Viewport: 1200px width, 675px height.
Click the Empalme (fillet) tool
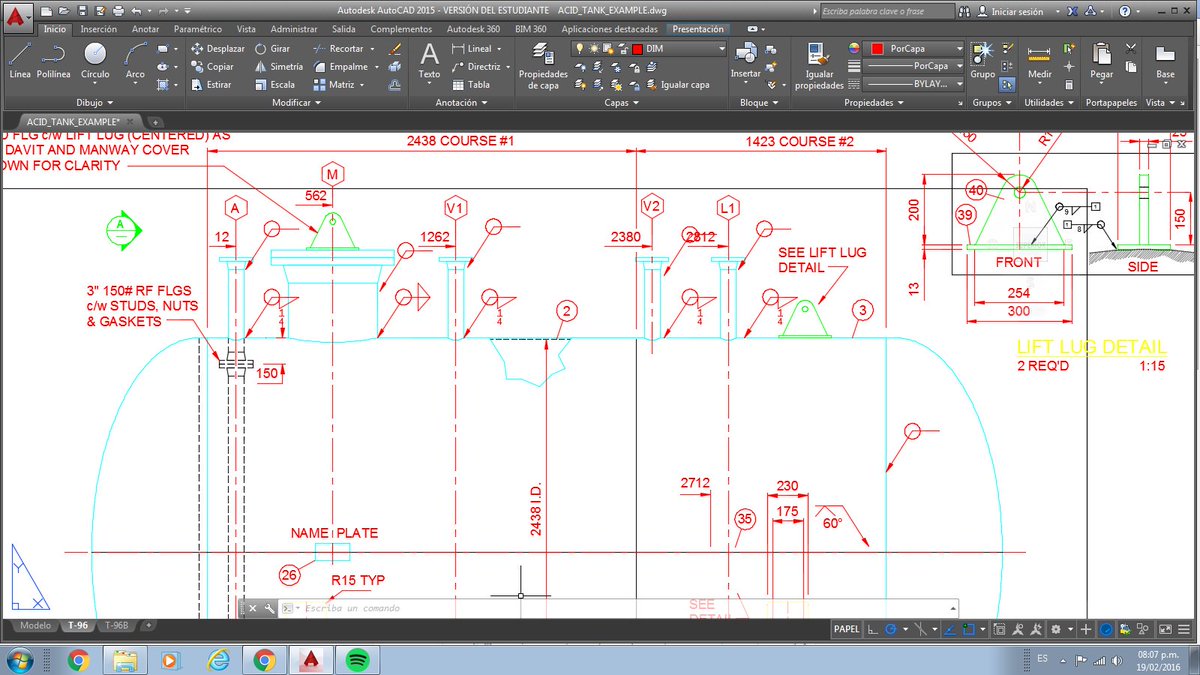point(339,66)
